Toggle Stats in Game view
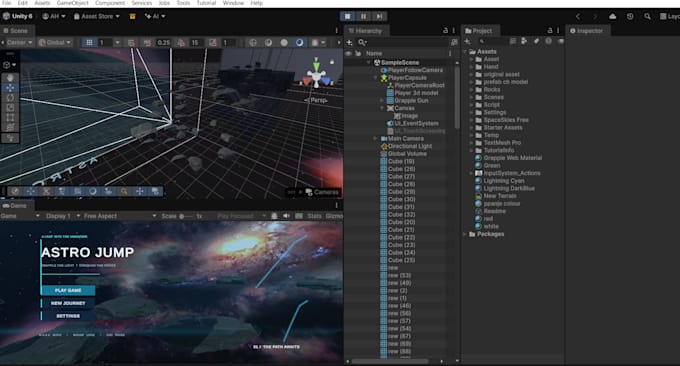 pyautogui.click(x=314, y=216)
